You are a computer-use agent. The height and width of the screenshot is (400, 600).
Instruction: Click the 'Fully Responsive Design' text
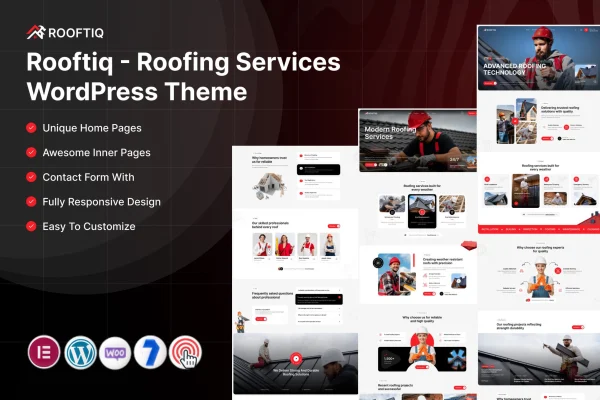[101, 202]
